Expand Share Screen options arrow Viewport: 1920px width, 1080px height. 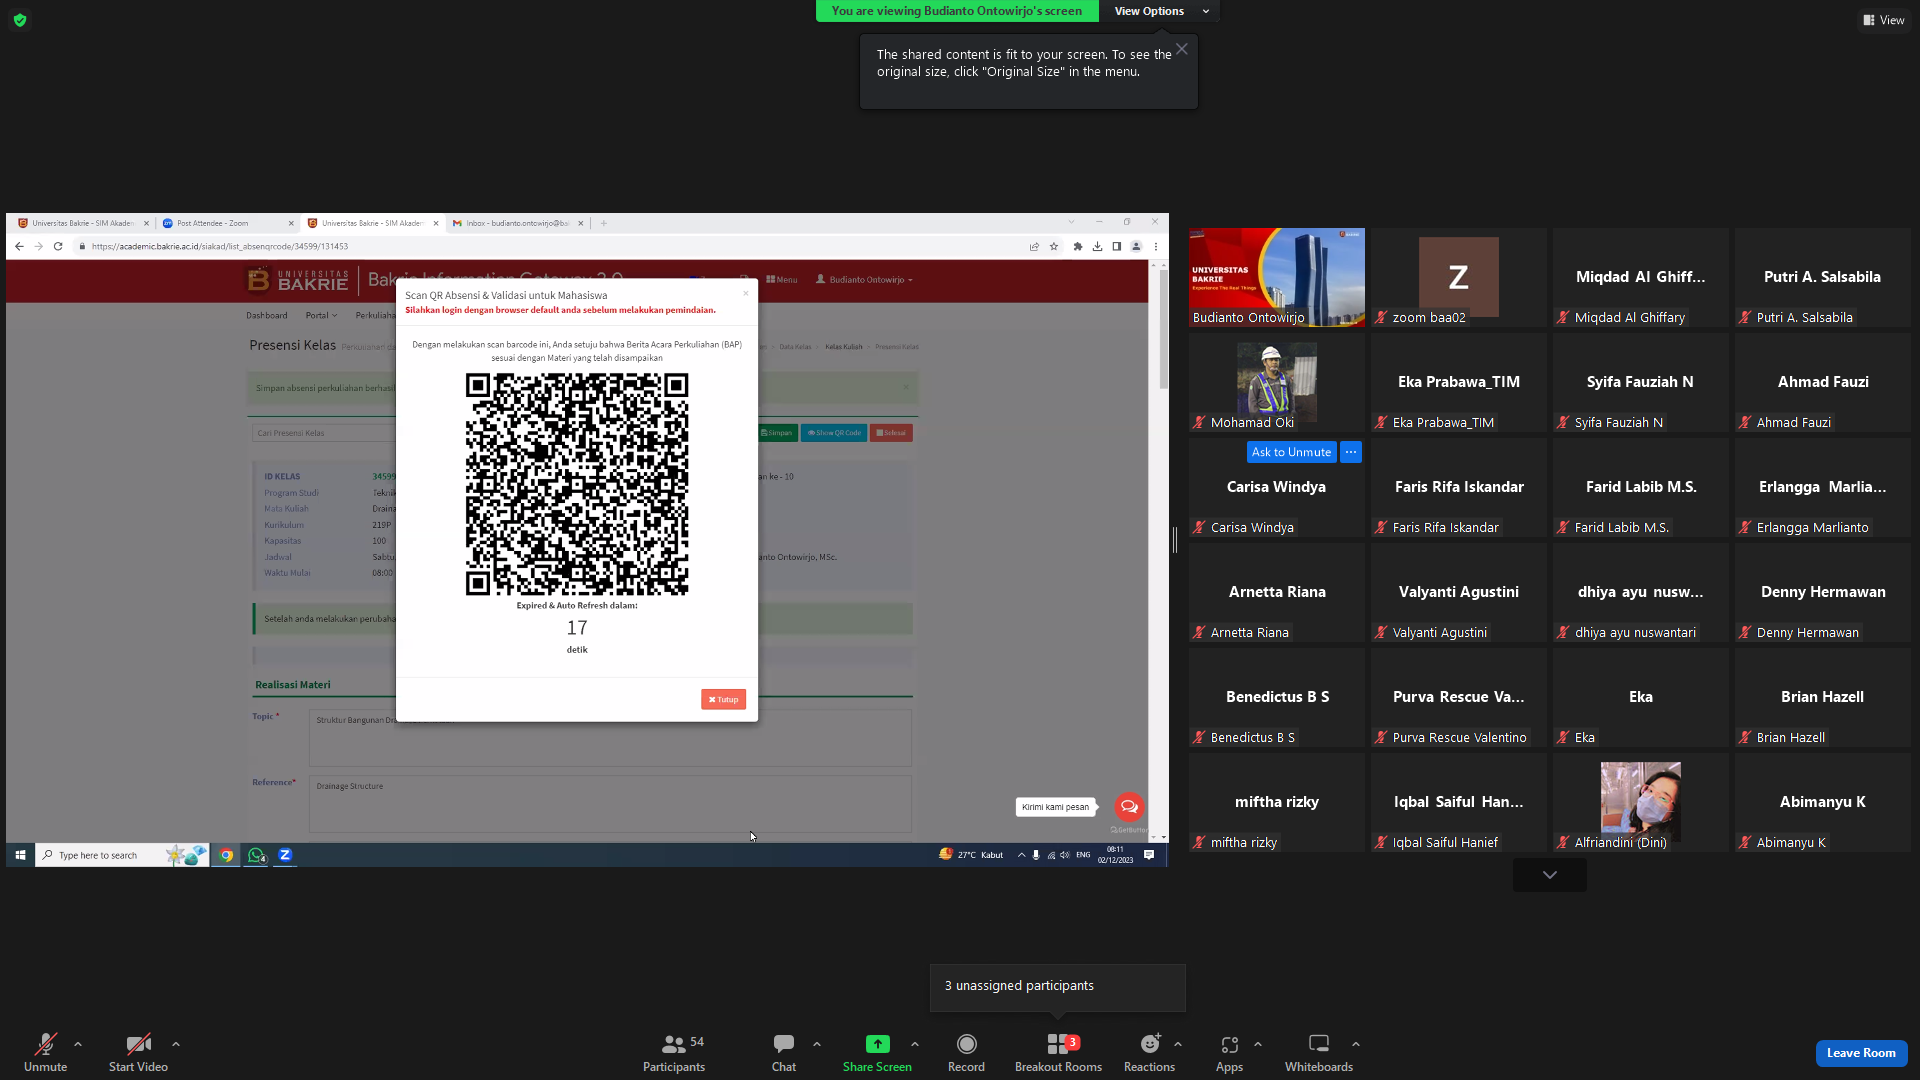[x=915, y=1044]
